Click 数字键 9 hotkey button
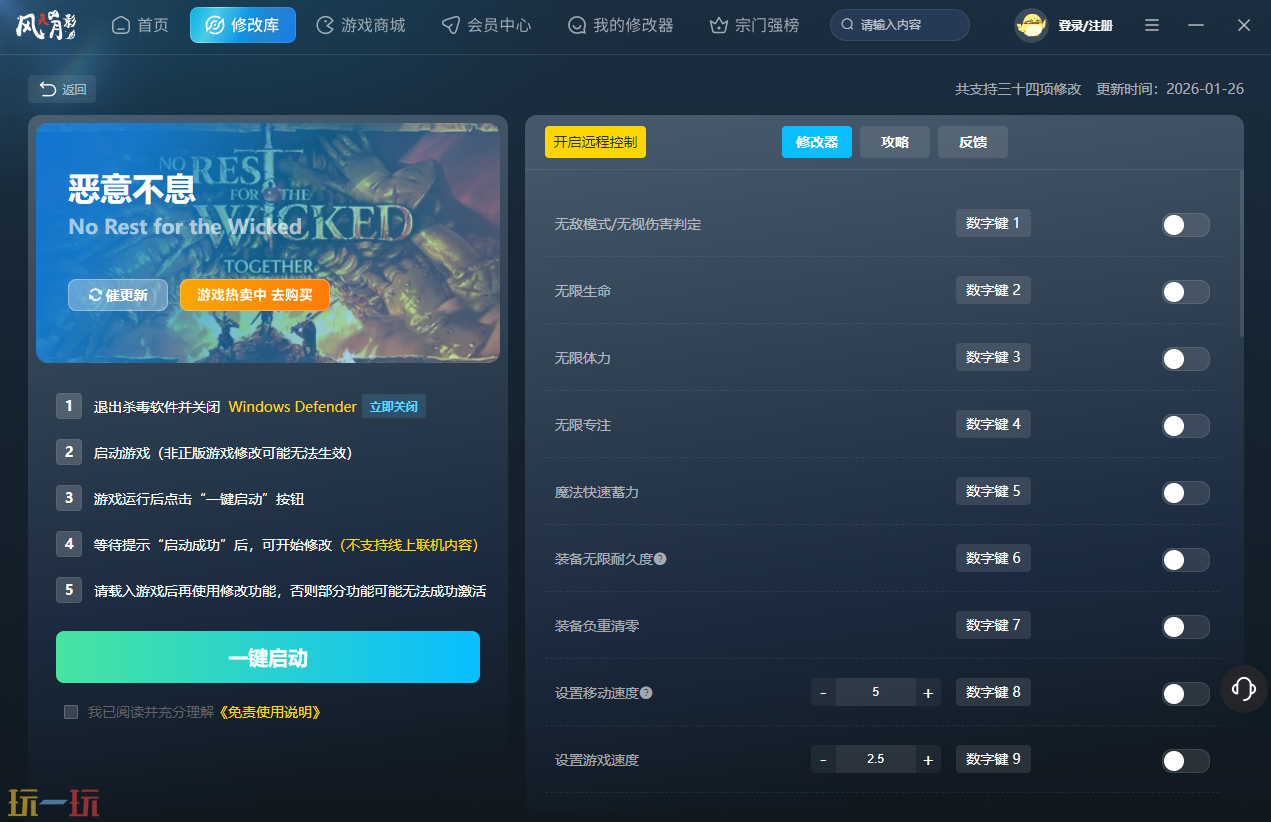This screenshot has width=1271, height=822. point(993,759)
